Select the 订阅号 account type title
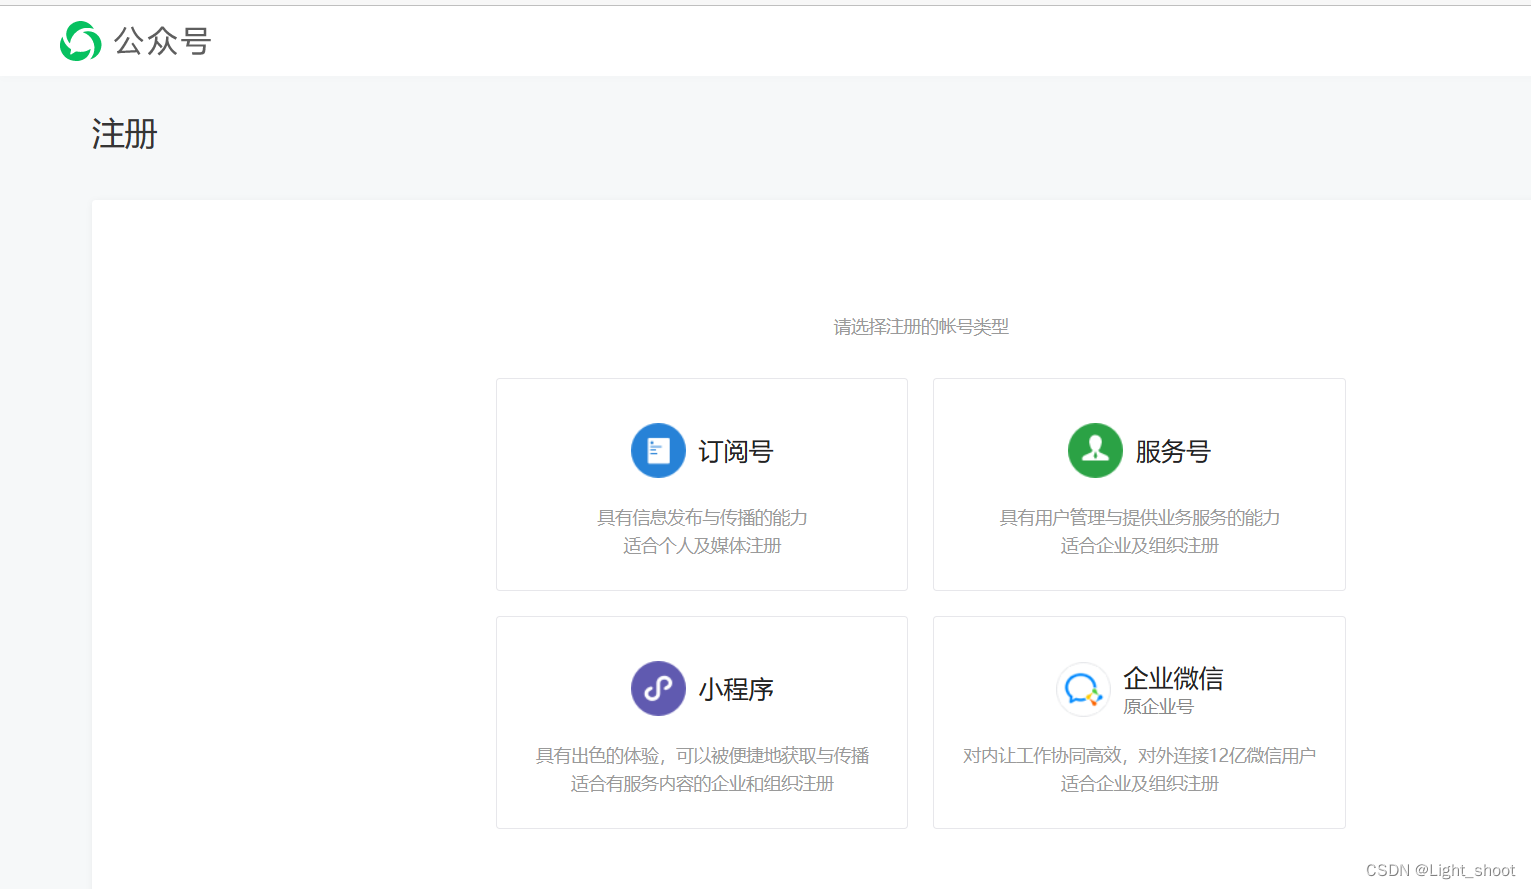Screen dimensions: 1531x889 tap(736, 452)
